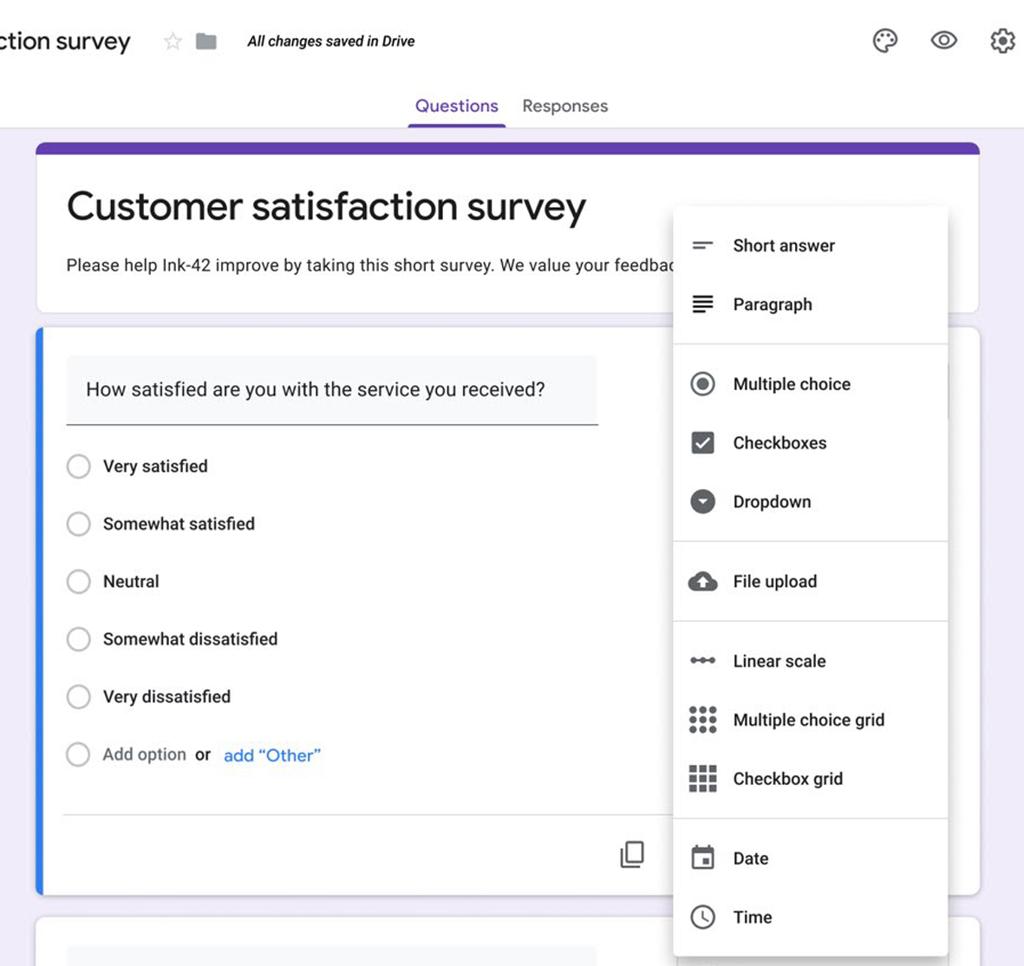1024x966 pixels.
Task: Pick Dropdown question type
Action: (x=810, y=502)
